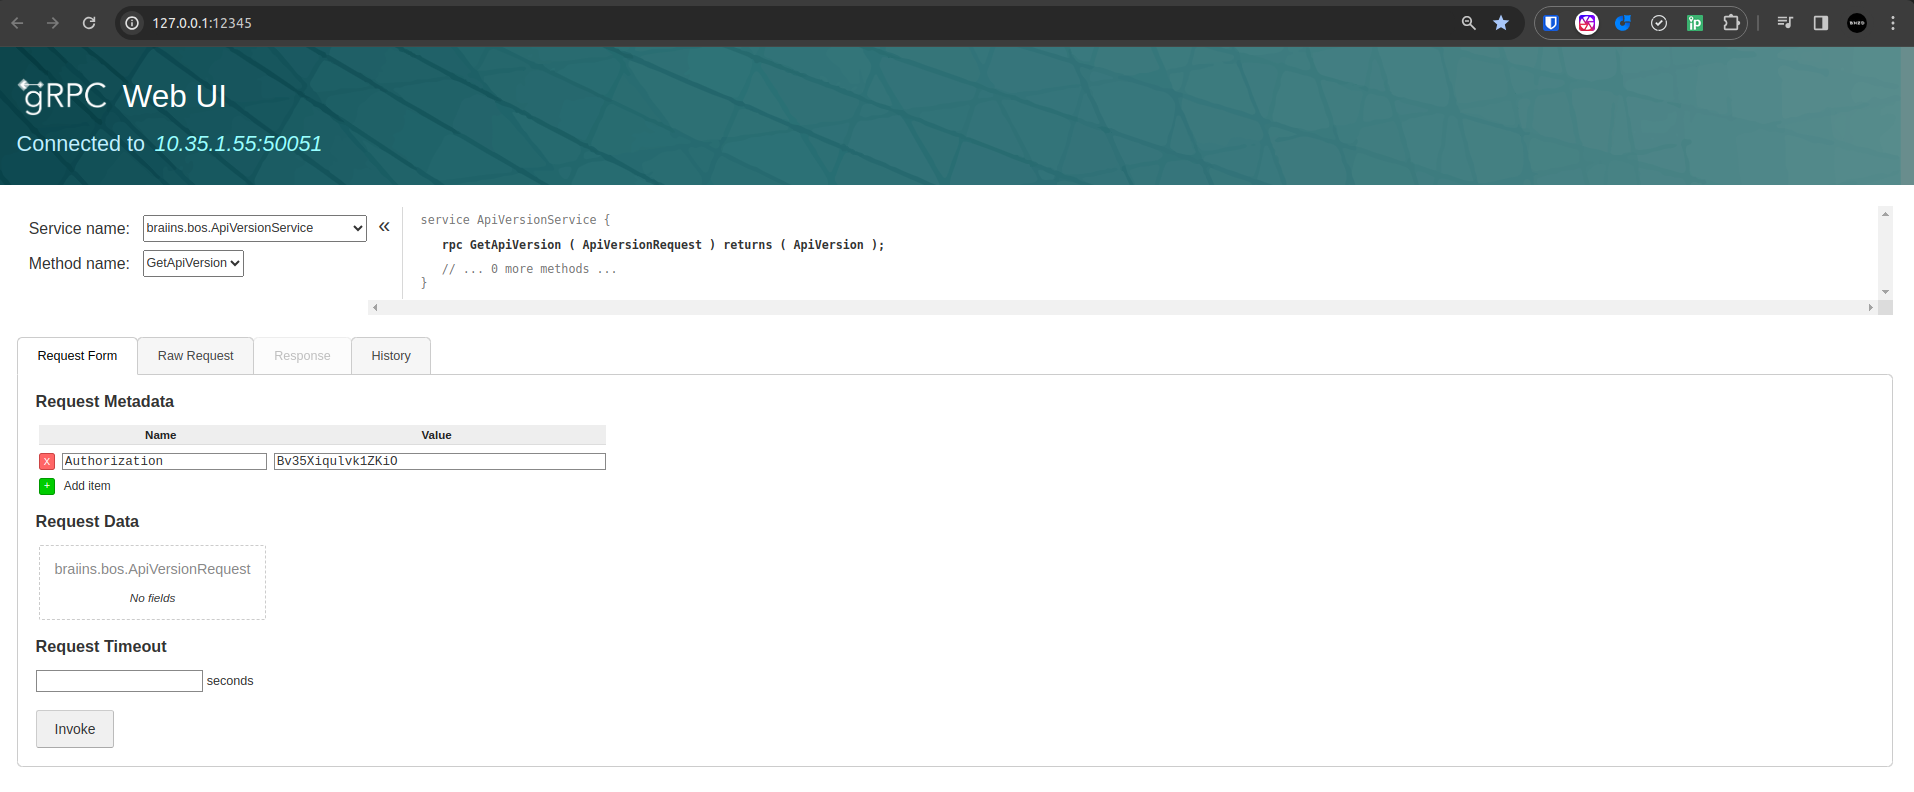
Task: Open the checkmark circle extension icon
Action: [1659, 23]
